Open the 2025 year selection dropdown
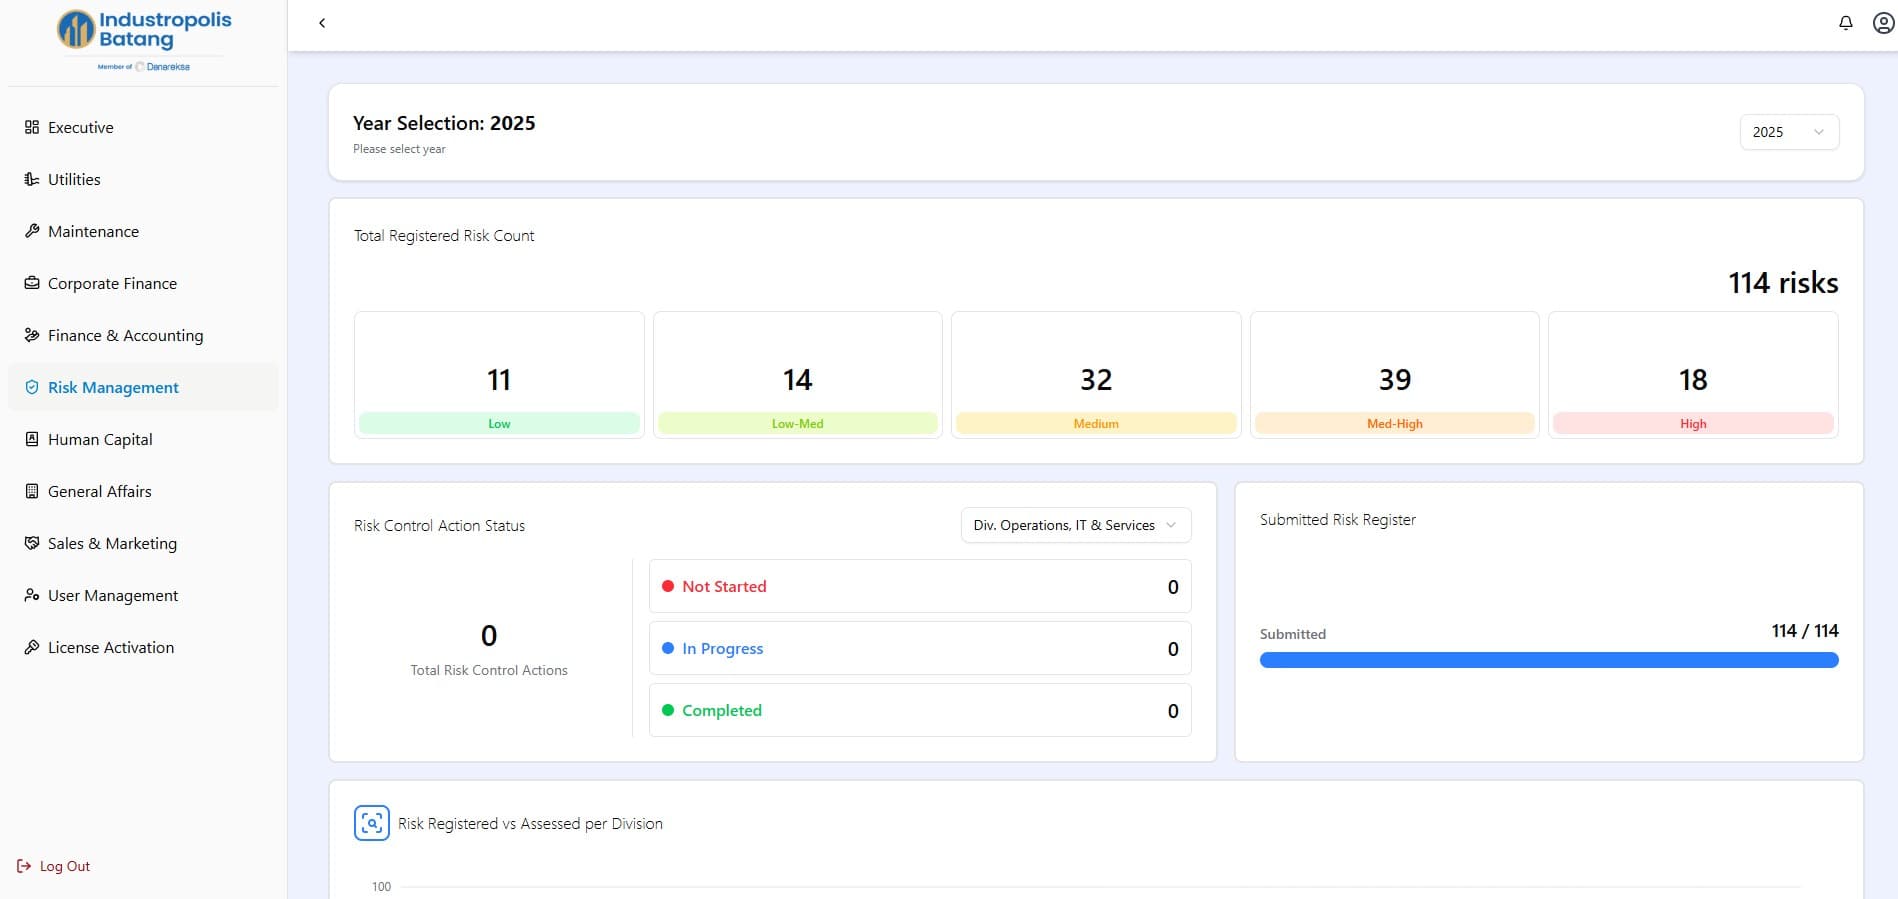The width and height of the screenshot is (1898, 899). (x=1789, y=132)
